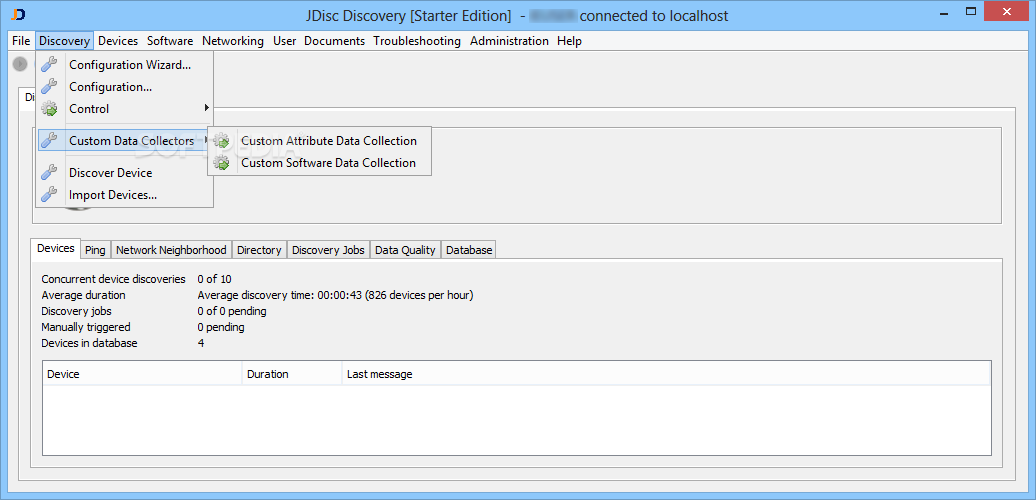Click the grey play button in toolbar

tap(20, 64)
